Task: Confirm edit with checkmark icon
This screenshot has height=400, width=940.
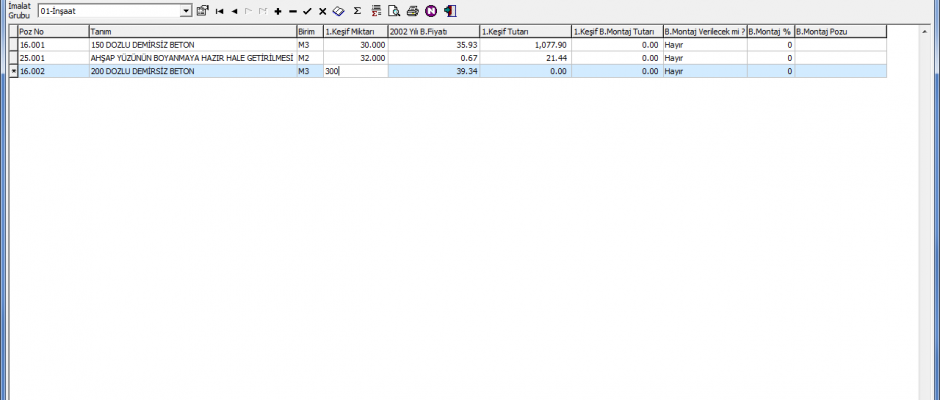Action: coord(307,11)
